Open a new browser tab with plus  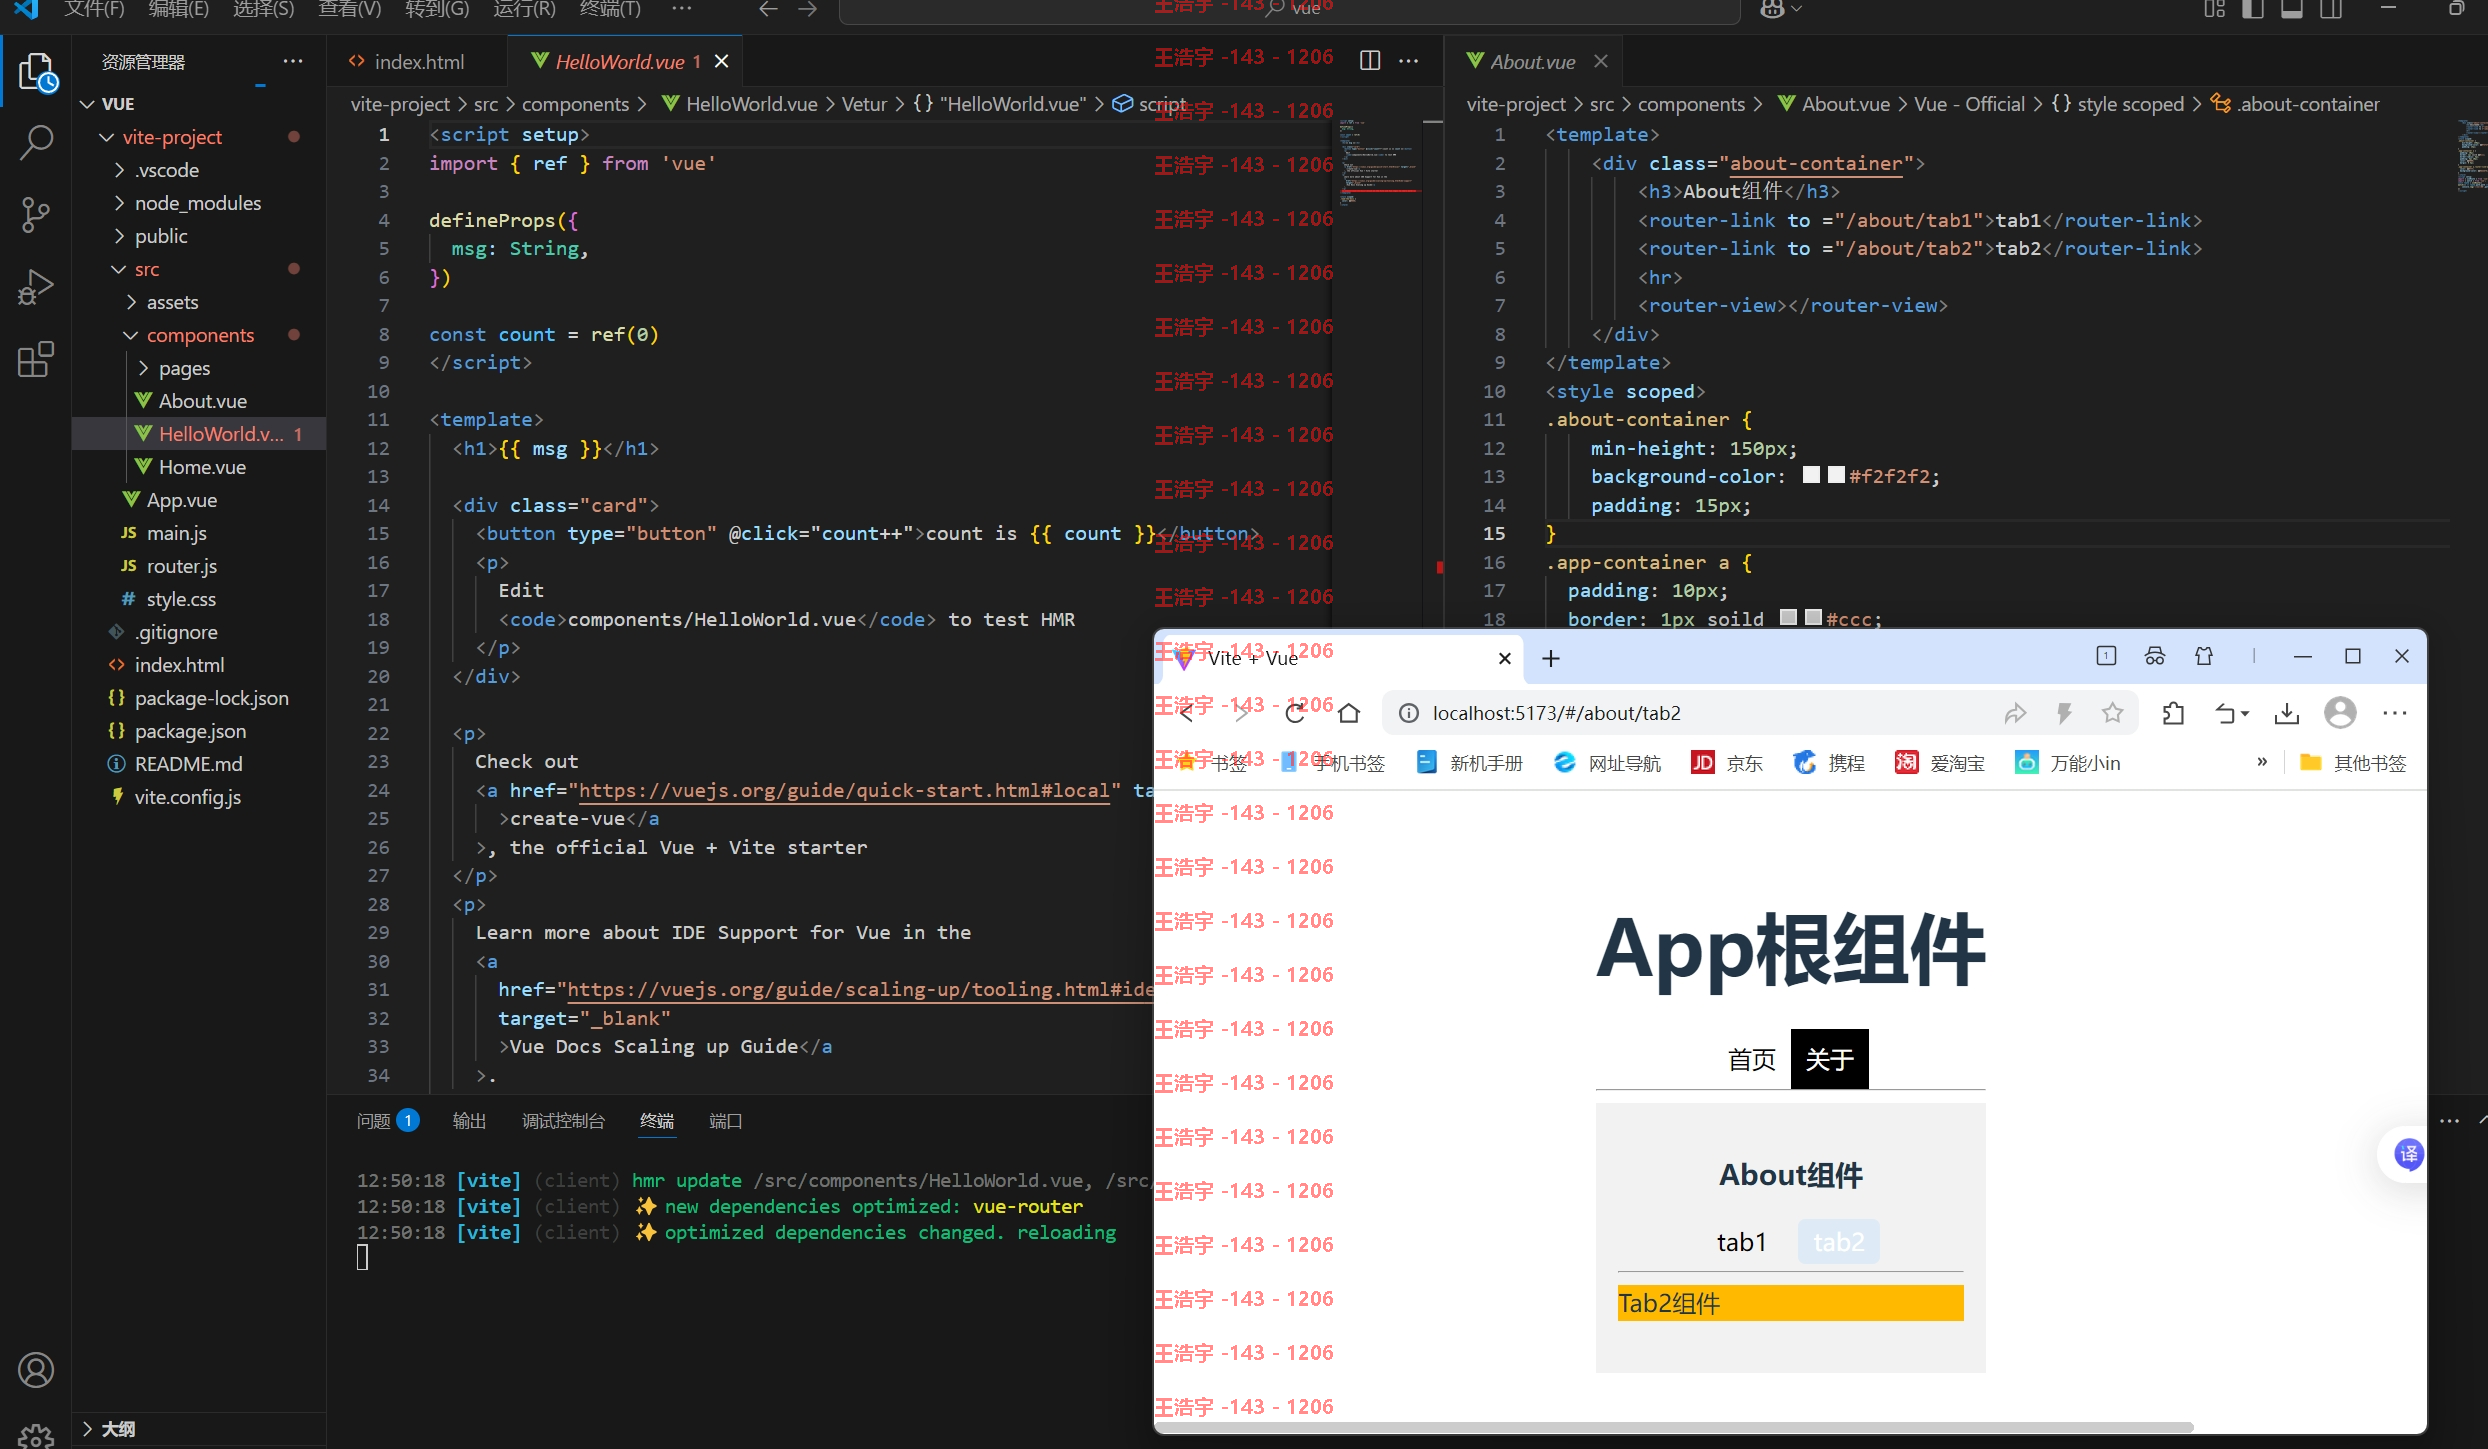click(1551, 658)
